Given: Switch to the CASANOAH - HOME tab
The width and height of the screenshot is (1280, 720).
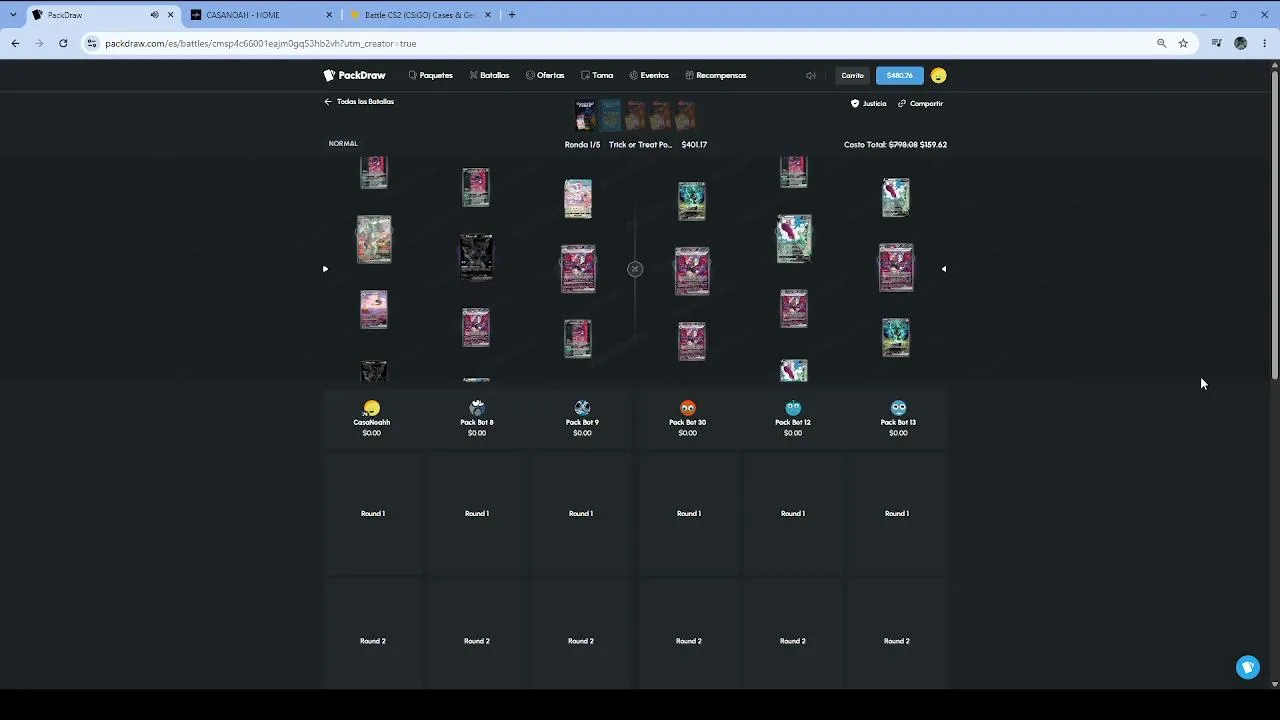Looking at the screenshot, I should pos(260,15).
